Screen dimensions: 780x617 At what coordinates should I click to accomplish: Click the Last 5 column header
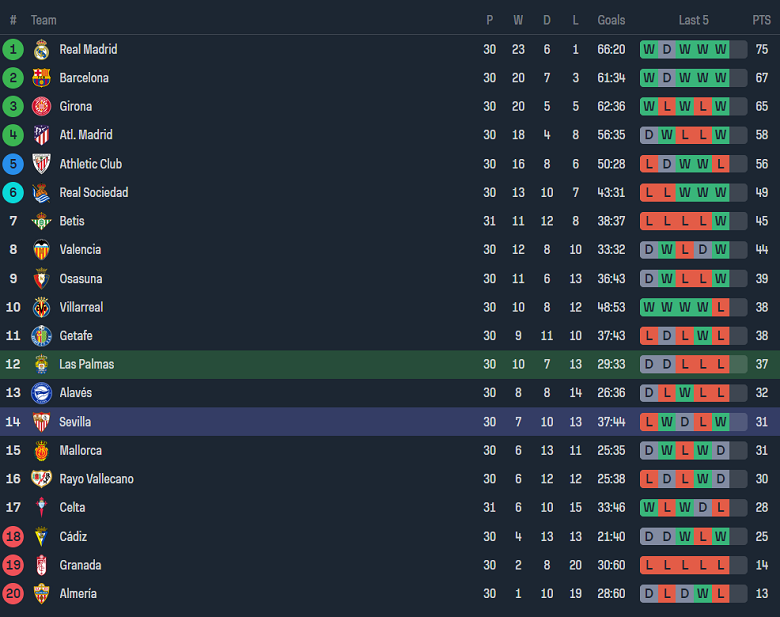click(693, 20)
